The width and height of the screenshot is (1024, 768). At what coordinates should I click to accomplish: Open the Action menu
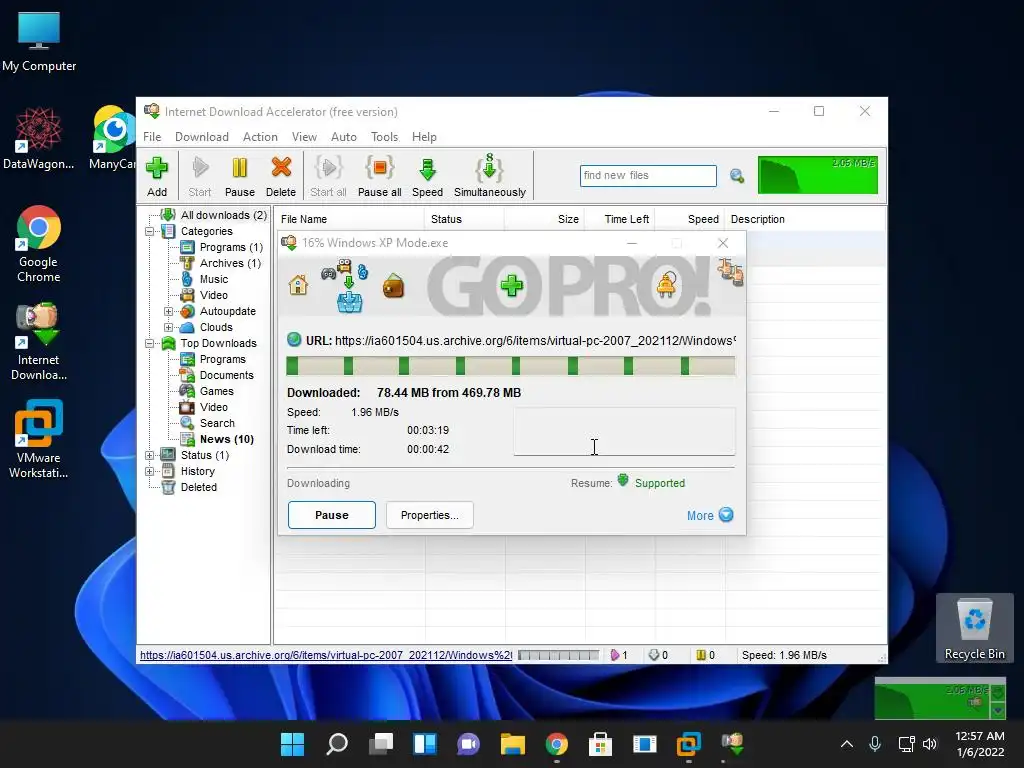tap(260, 136)
